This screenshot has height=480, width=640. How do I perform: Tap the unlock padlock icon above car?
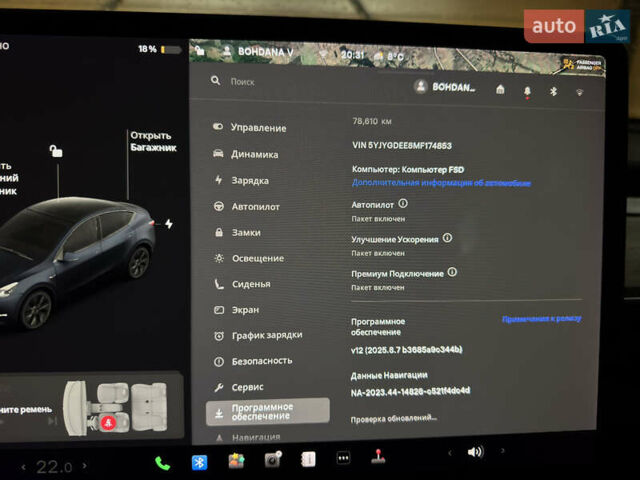click(56, 151)
